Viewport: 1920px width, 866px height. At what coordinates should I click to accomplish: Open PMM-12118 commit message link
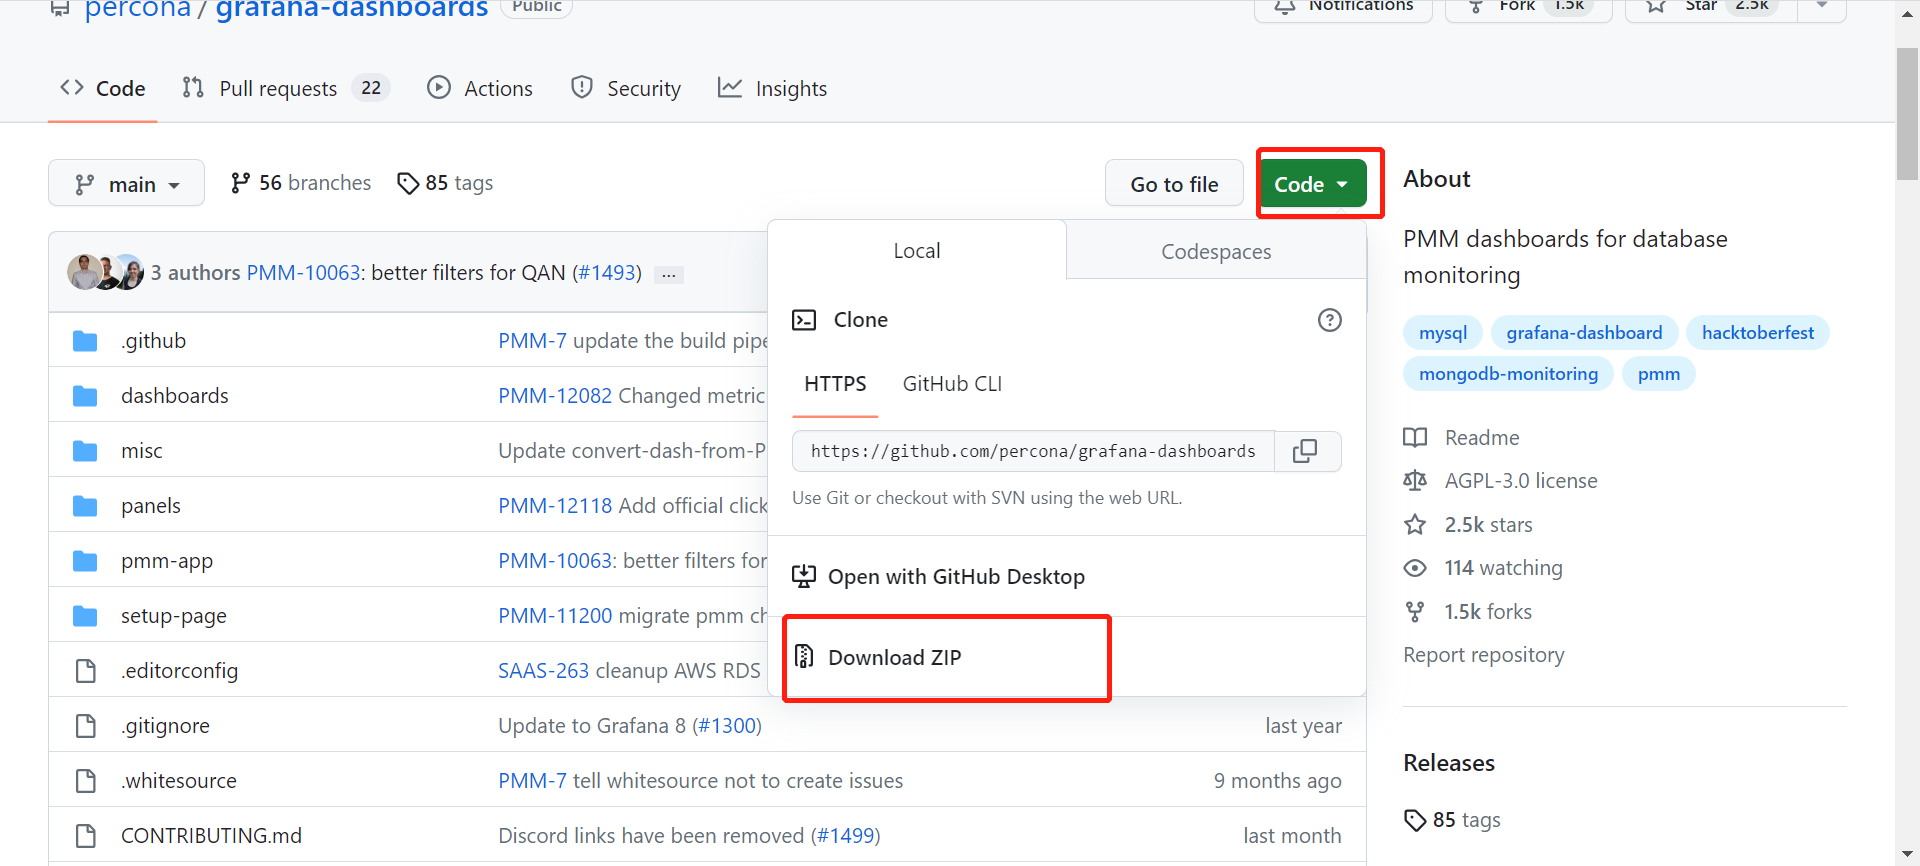point(555,506)
